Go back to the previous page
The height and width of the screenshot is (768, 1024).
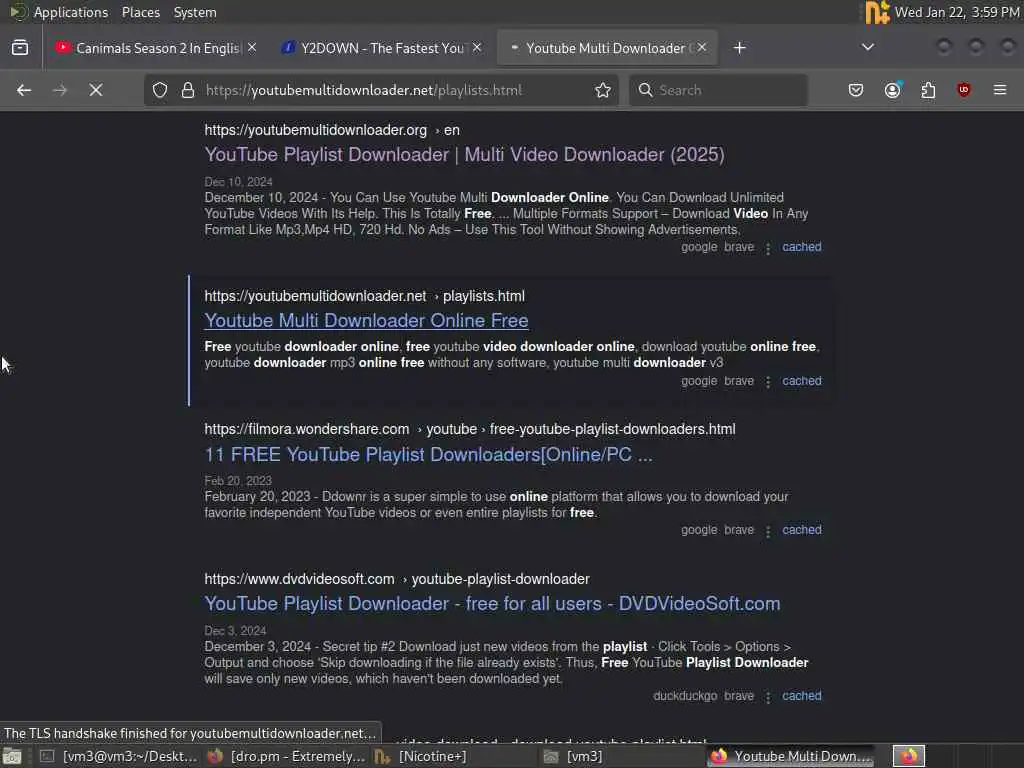point(24,90)
